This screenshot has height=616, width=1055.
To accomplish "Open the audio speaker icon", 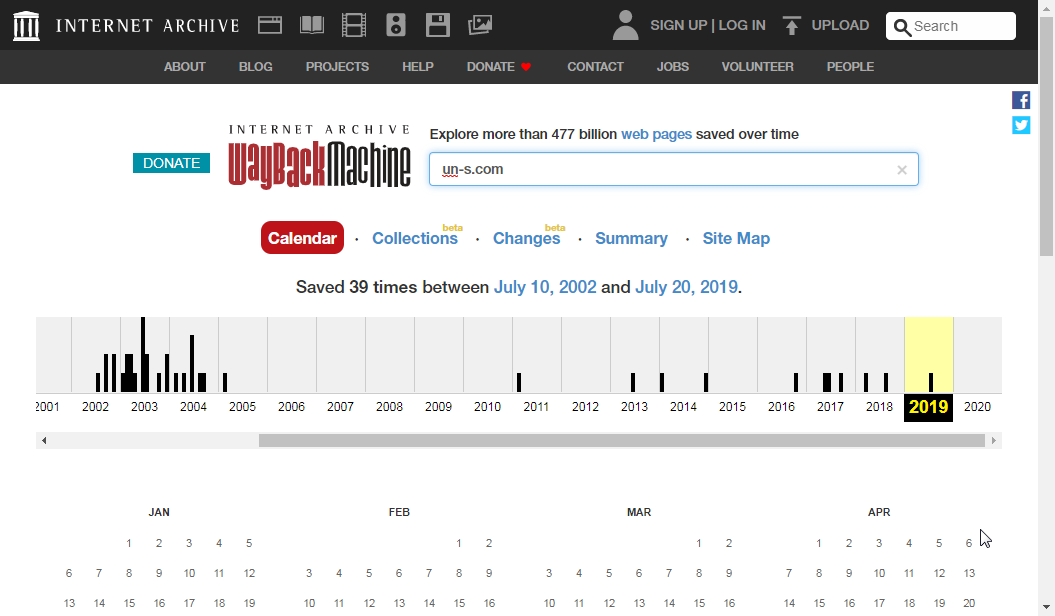I will [396, 25].
